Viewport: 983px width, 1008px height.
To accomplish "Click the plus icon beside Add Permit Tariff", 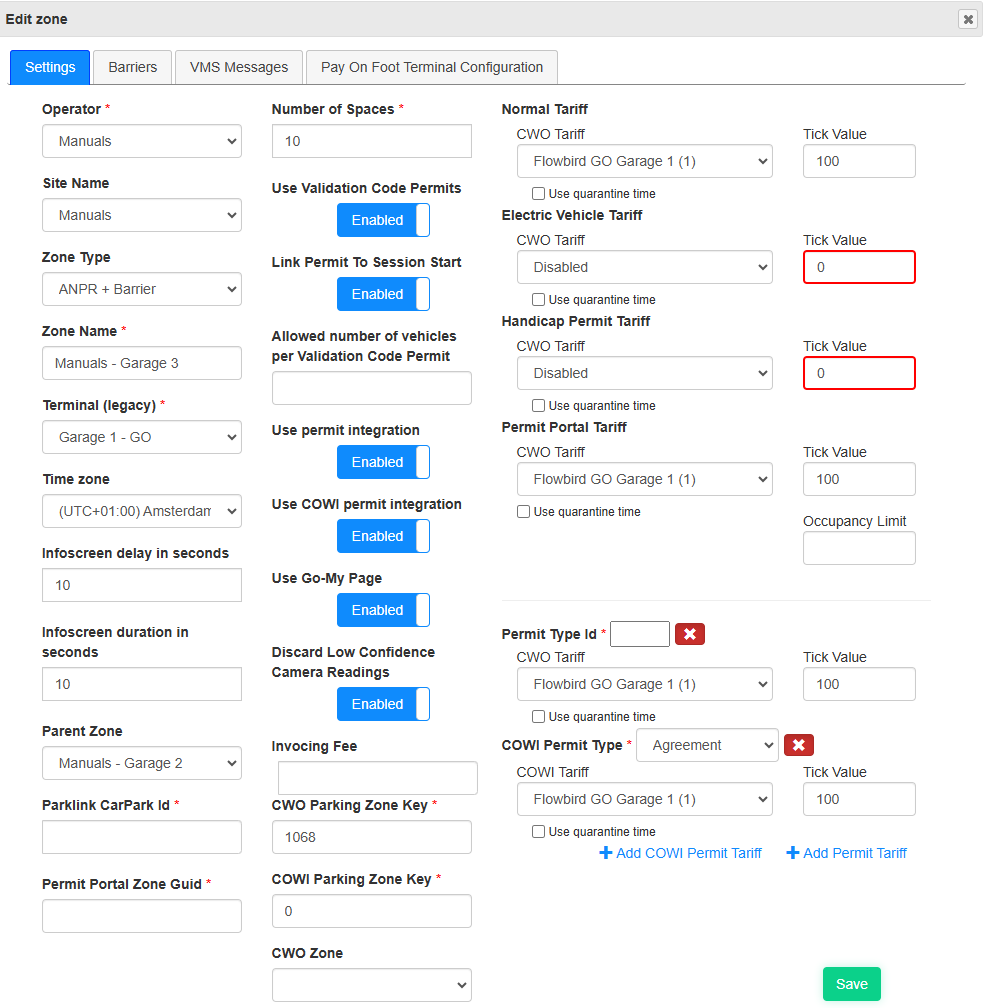I will point(793,853).
